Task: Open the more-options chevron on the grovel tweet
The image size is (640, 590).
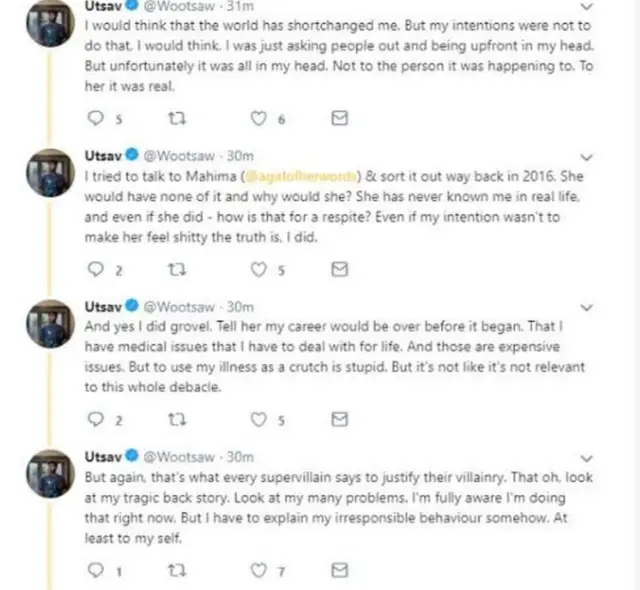Action: coord(587,307)
